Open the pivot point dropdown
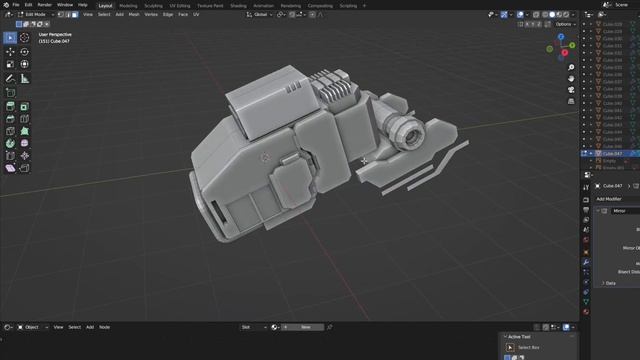640x360 pixels. [281, 14]
